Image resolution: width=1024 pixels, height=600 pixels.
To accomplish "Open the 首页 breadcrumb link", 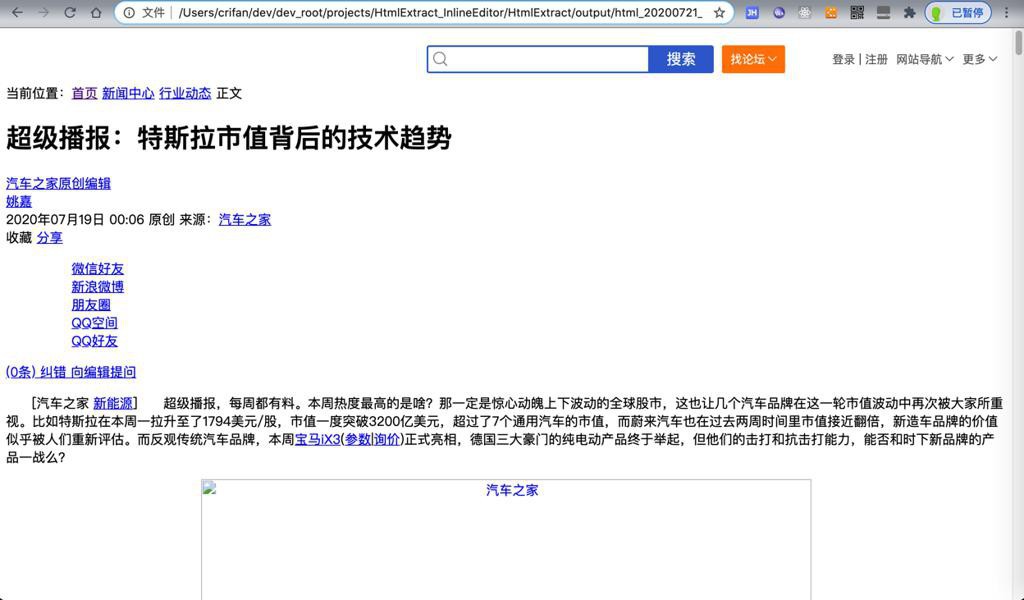I will click(x=84, y=93).
